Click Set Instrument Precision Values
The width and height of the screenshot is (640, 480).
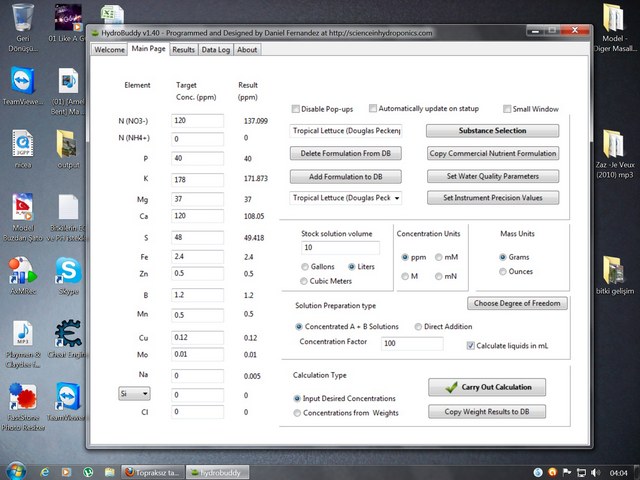(493, 198)
